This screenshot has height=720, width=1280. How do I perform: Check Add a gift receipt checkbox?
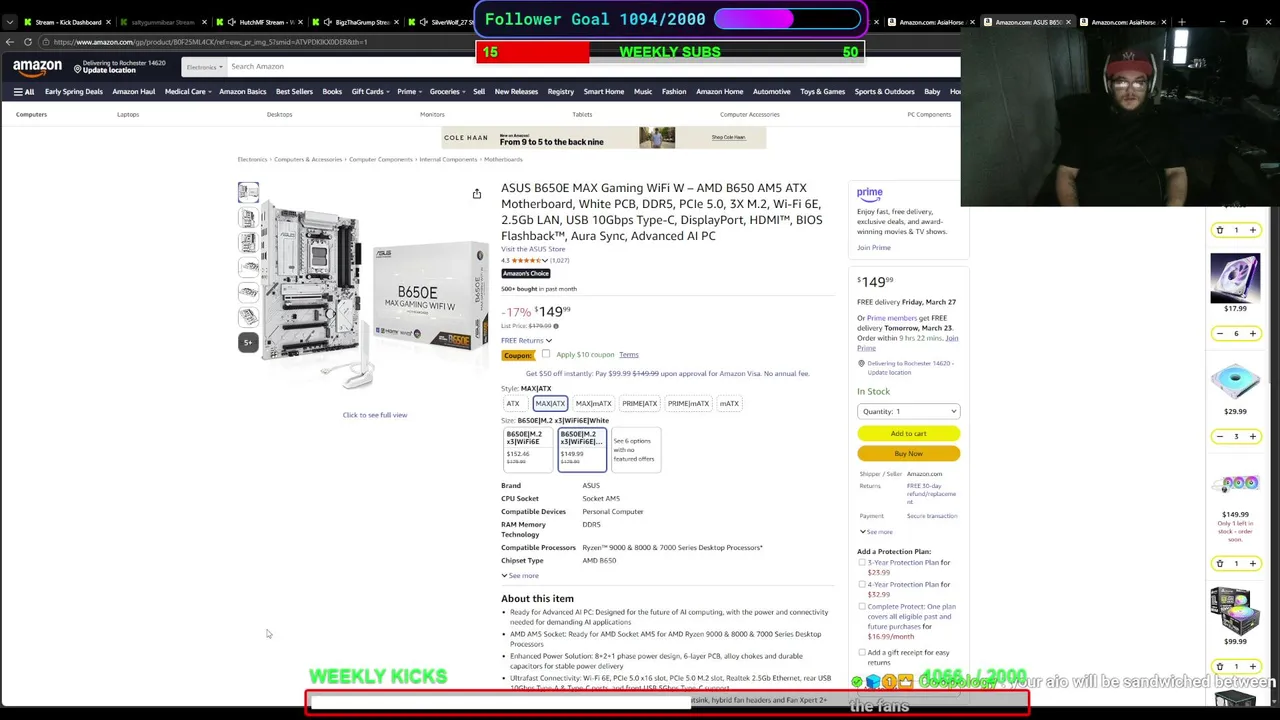tap(862, 653)
